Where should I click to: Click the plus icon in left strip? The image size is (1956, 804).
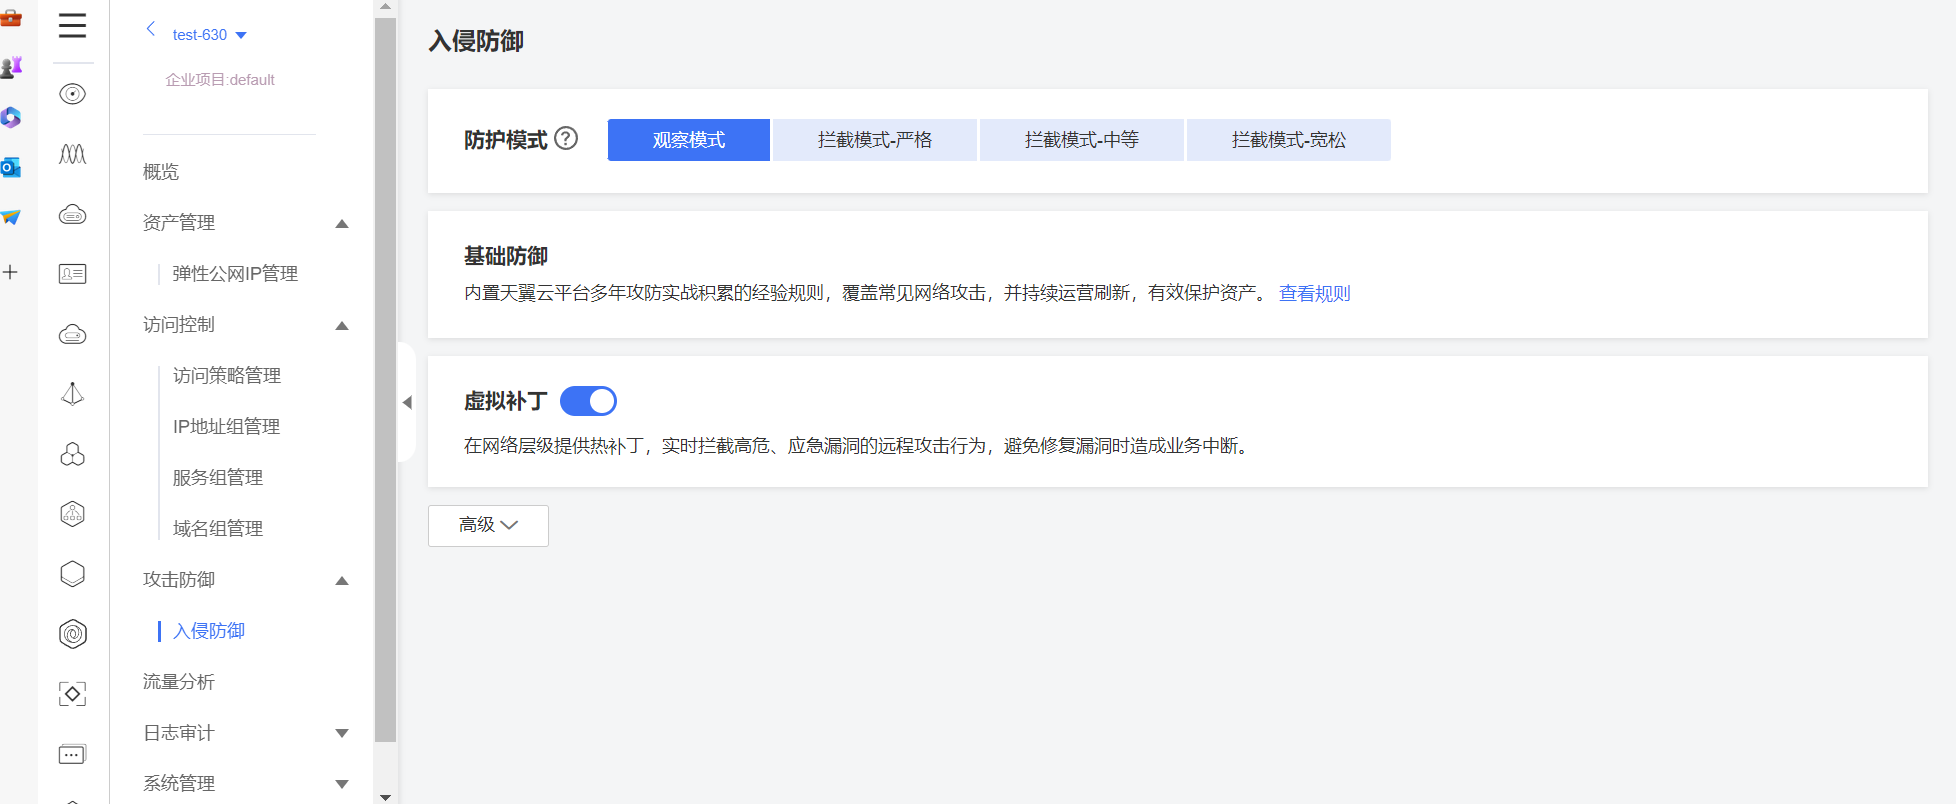click(x=11, y=272)
